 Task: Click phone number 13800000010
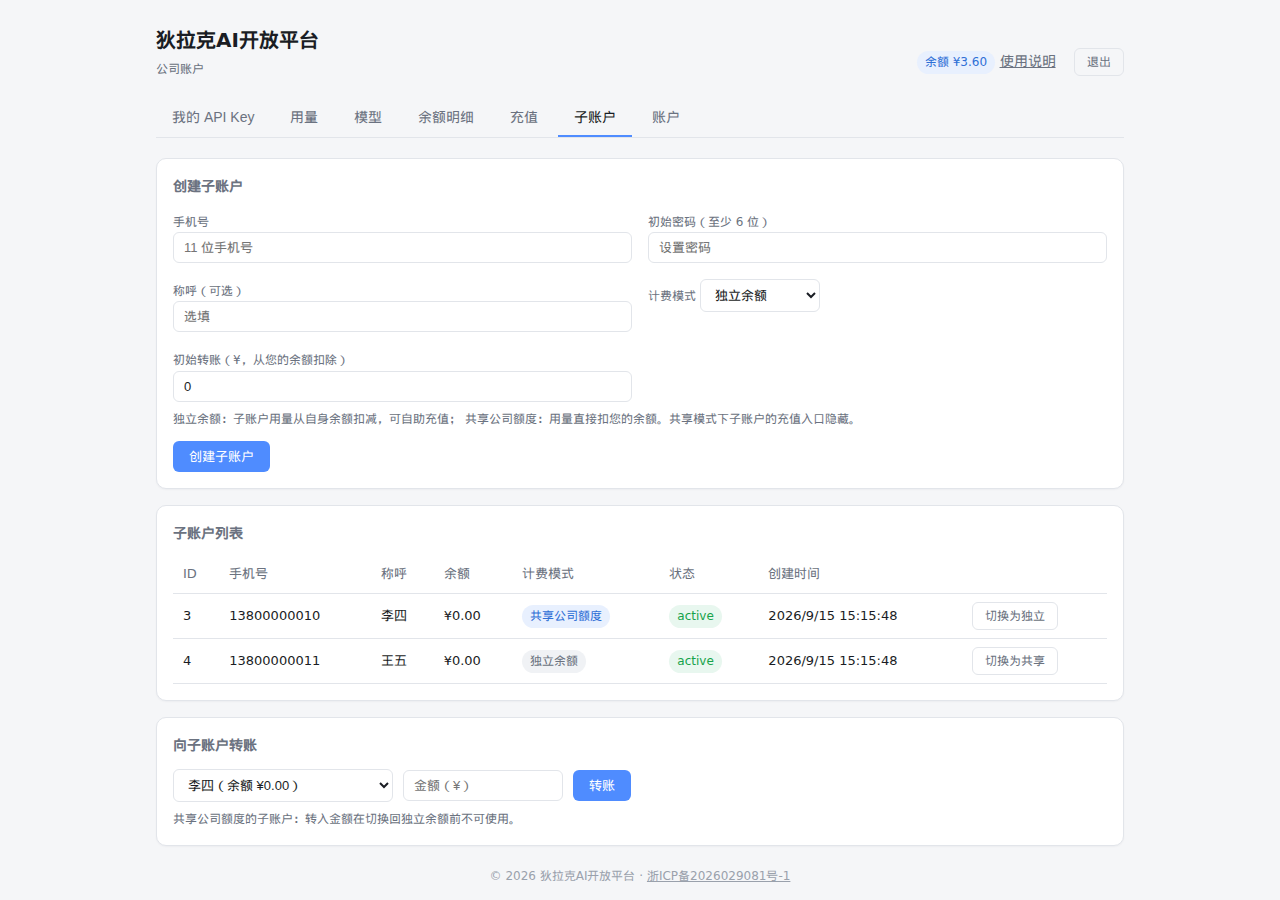(x=275, y=616)
